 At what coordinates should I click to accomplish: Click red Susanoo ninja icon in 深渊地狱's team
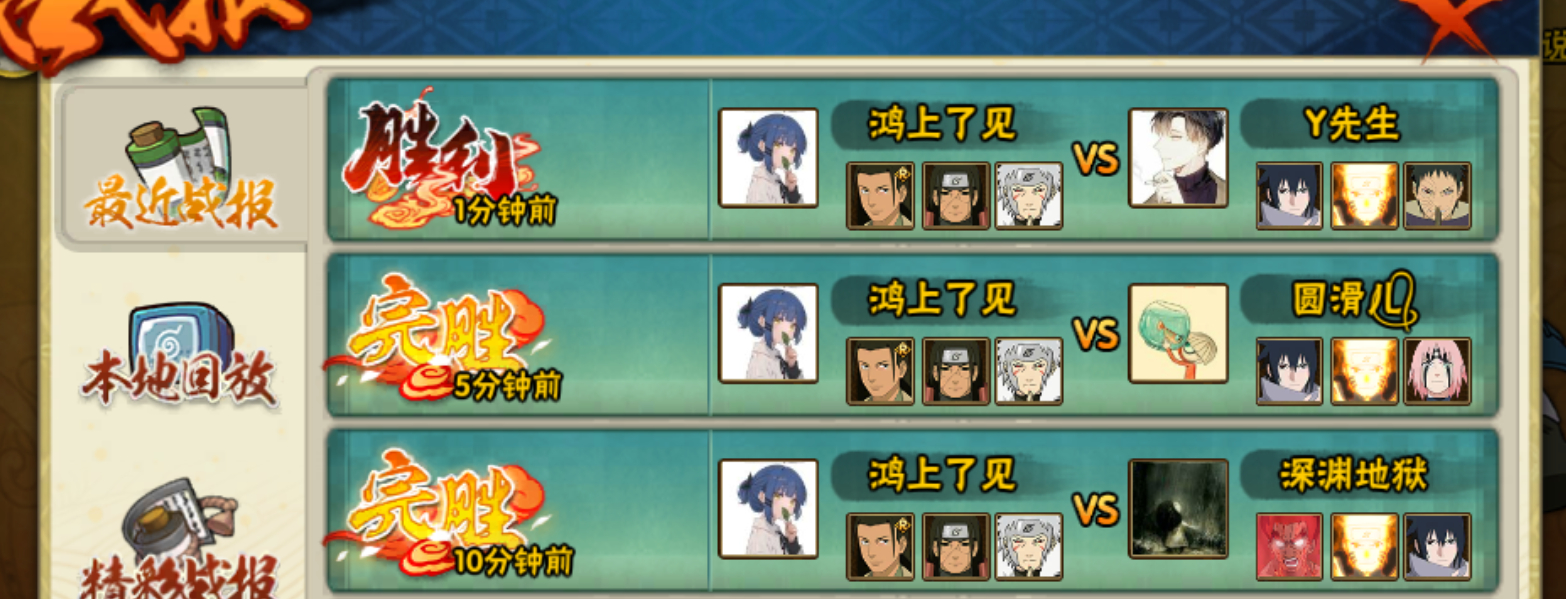point(1289,547)
